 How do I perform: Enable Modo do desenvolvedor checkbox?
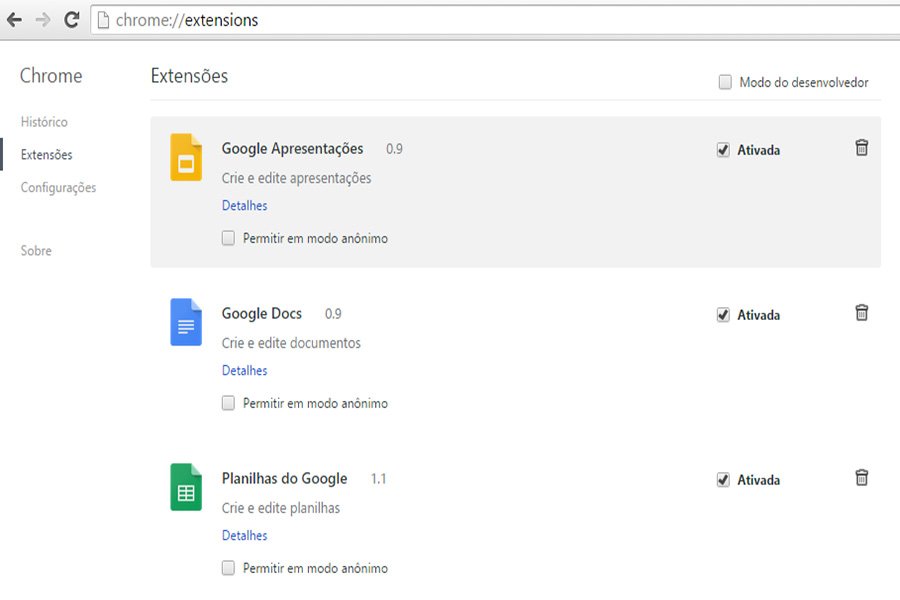click(x=725, y=82)
